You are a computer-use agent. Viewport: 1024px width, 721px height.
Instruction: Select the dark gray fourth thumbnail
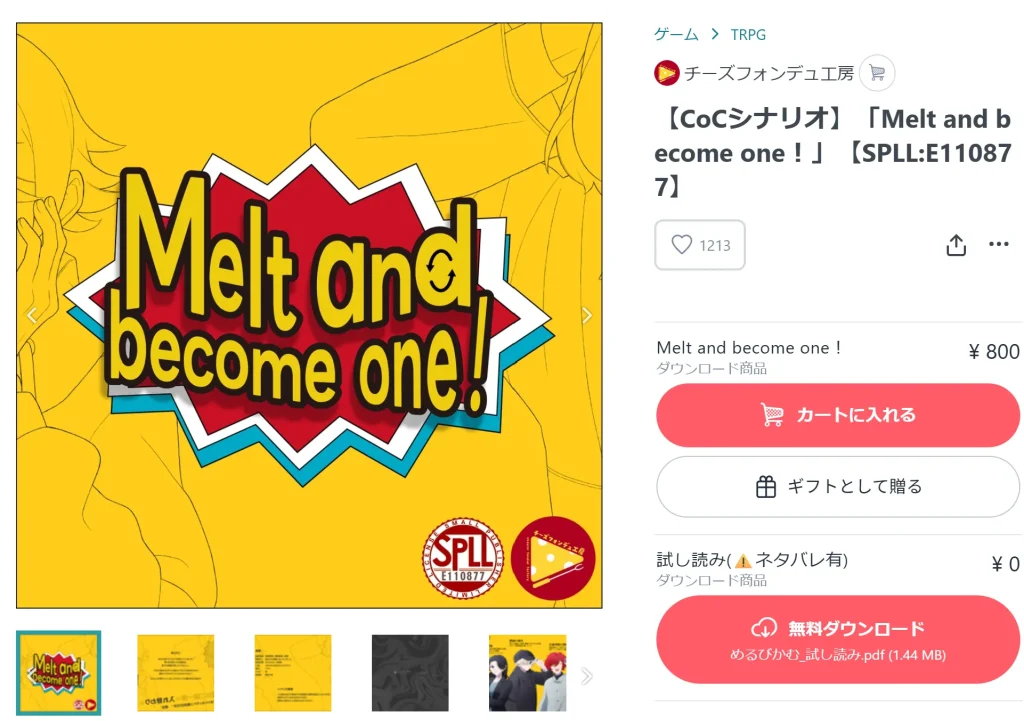point(410,673)
